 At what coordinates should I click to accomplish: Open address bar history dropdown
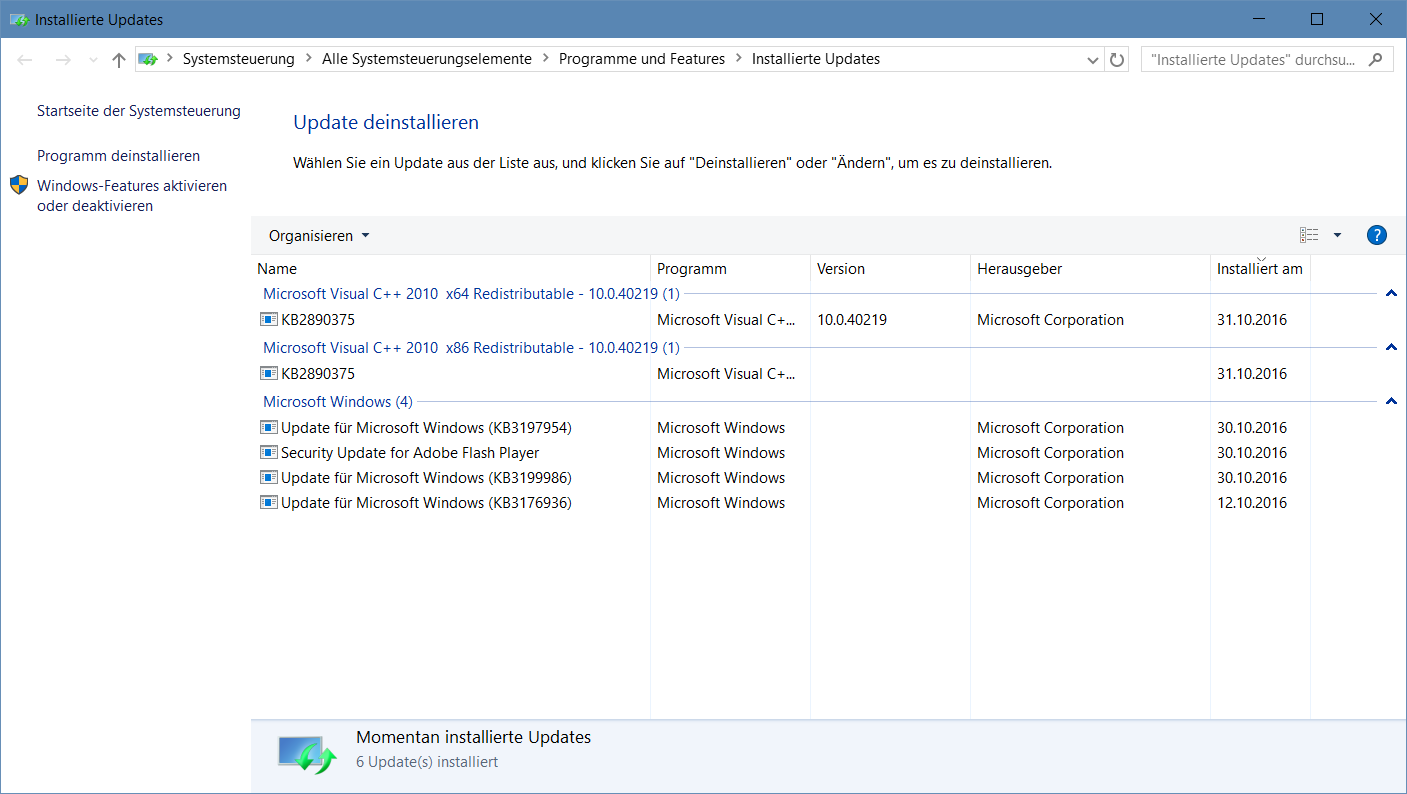coord(1093,60)
